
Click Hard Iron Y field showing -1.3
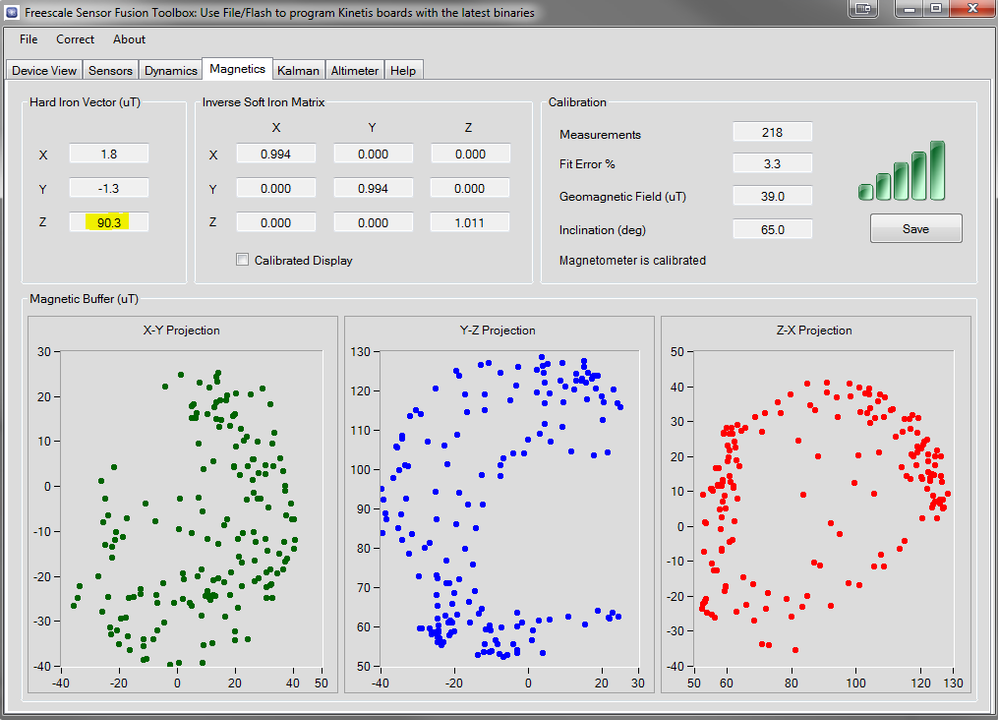[x=109, y=188]
